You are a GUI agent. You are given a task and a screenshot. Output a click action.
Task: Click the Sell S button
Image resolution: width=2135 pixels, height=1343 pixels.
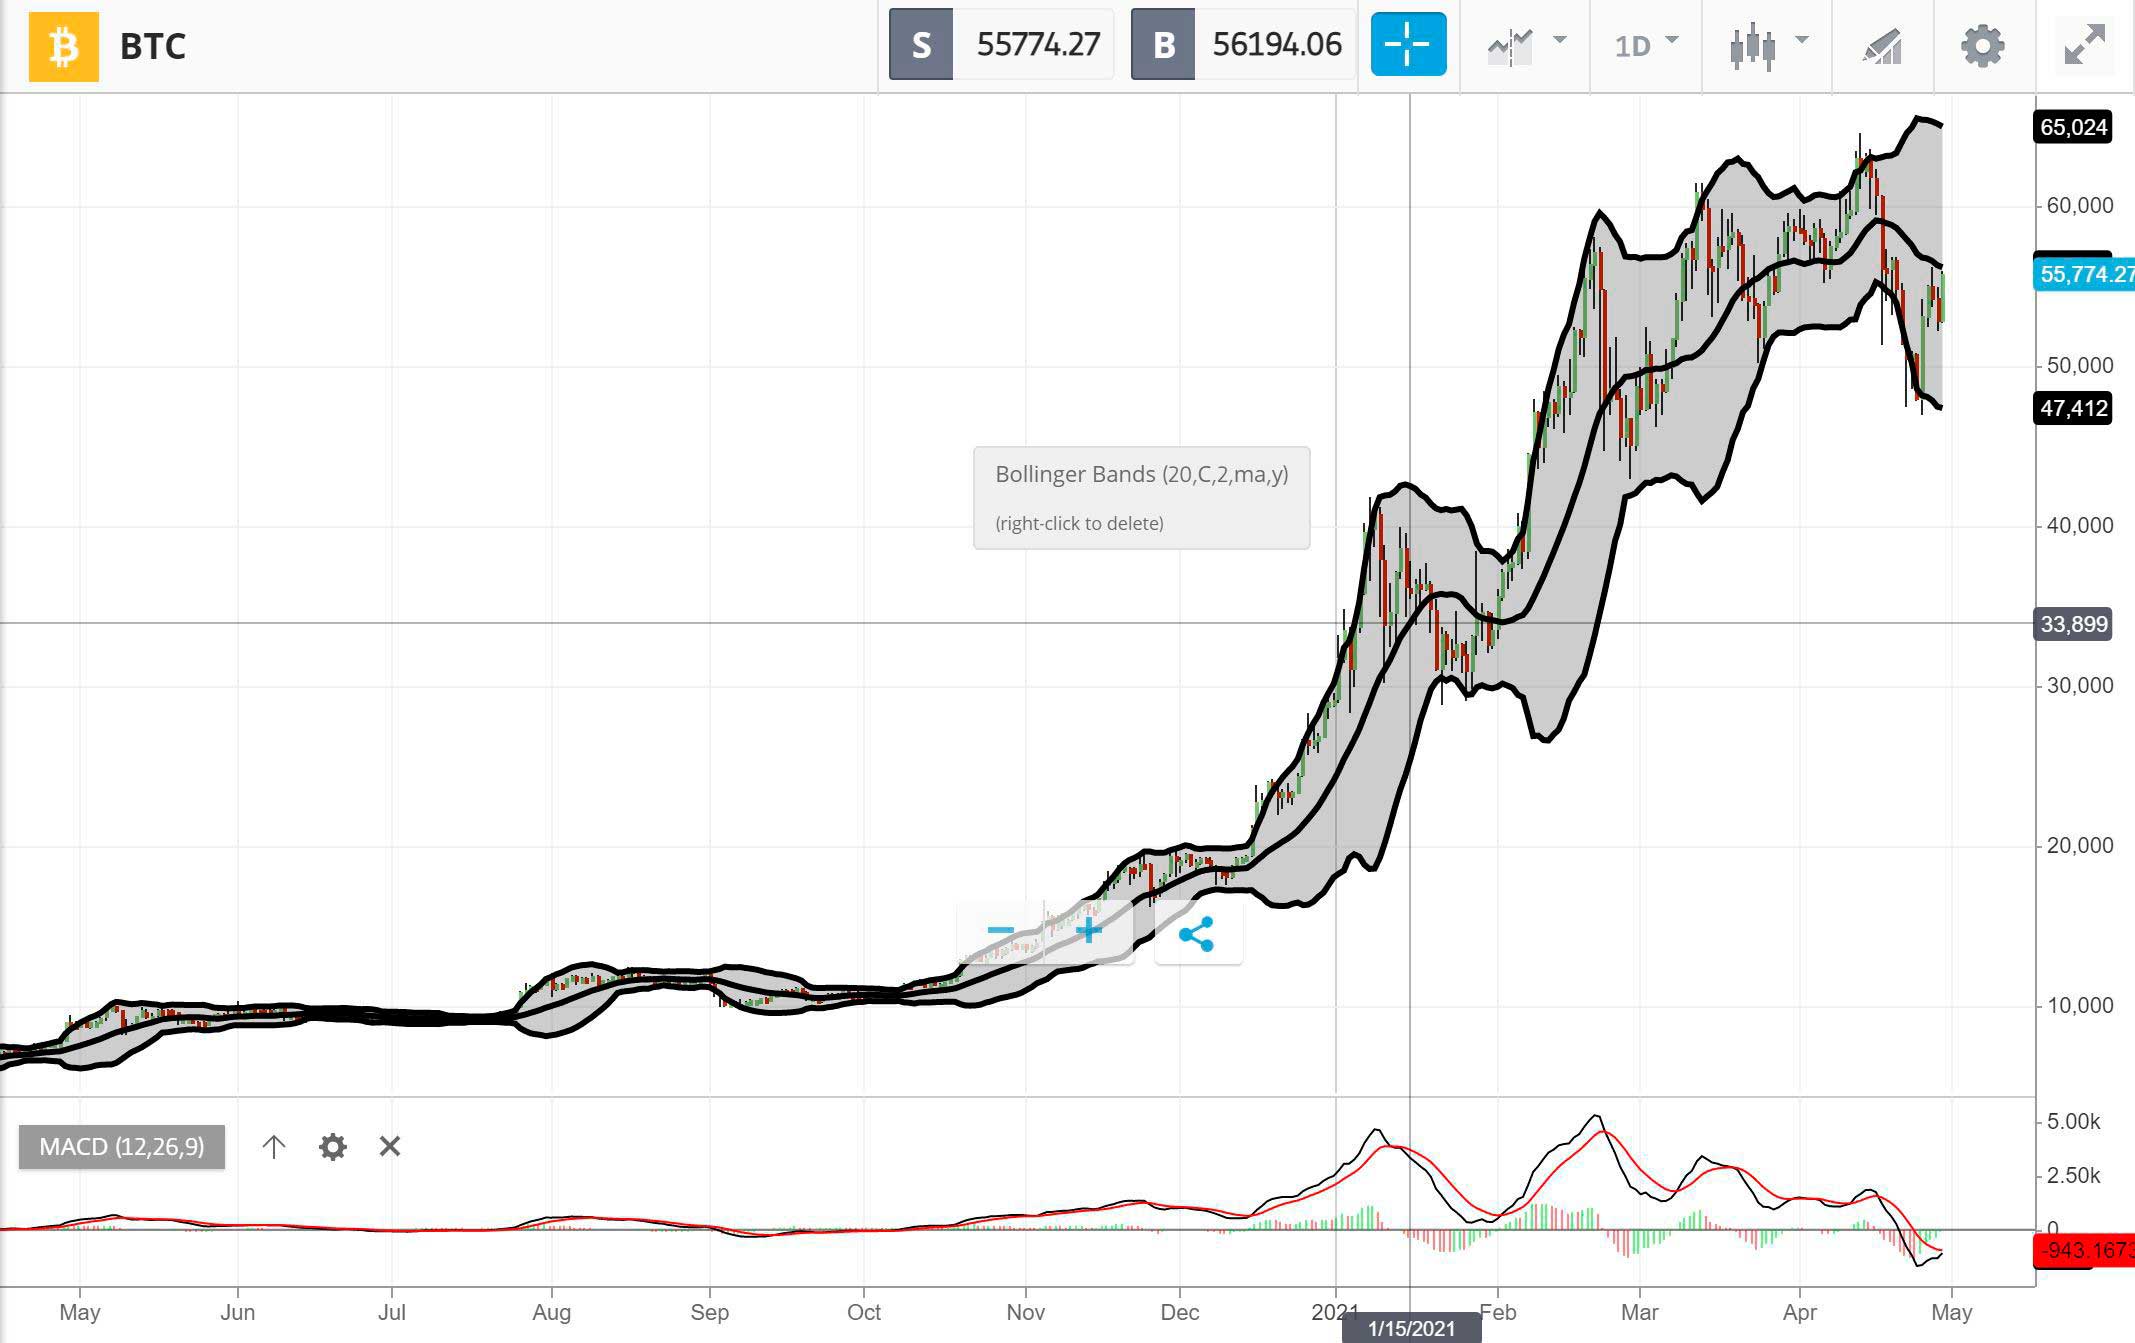pos(921,44)
